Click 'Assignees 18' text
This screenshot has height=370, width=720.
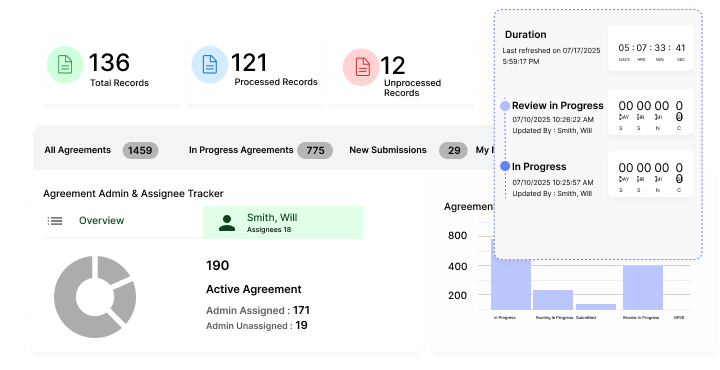tap(269, 230)
